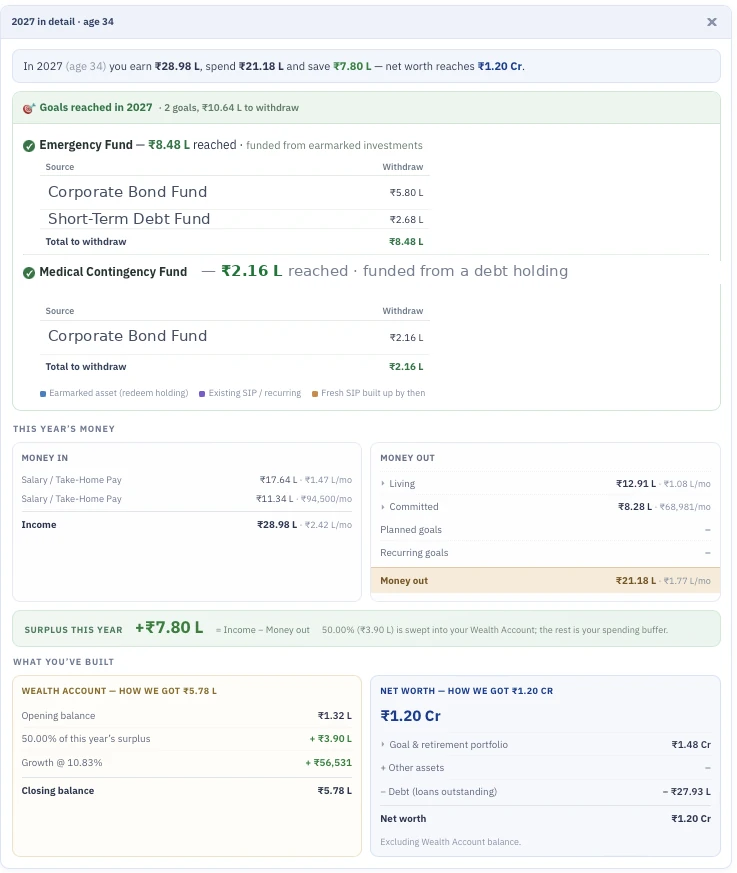The image size is (737, 873).
Task: Click salary row showing ₹17.64 L
Action: pos(186,479)
